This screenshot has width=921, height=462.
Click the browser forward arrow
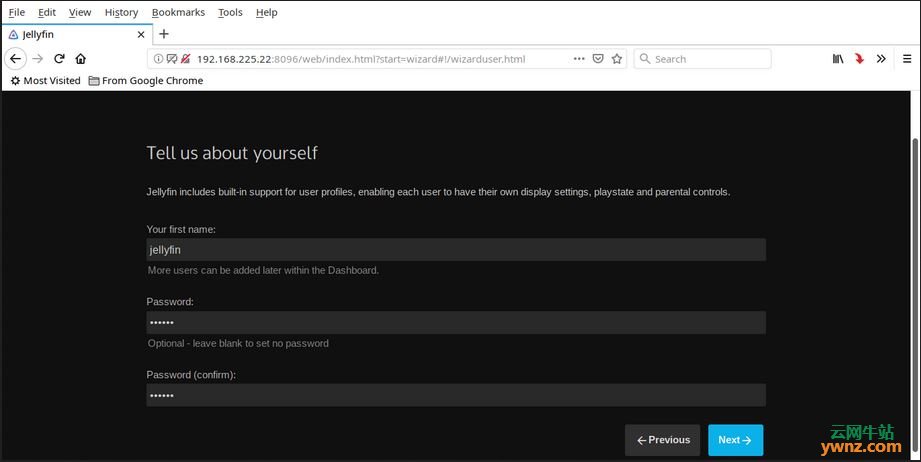point(38,59)
